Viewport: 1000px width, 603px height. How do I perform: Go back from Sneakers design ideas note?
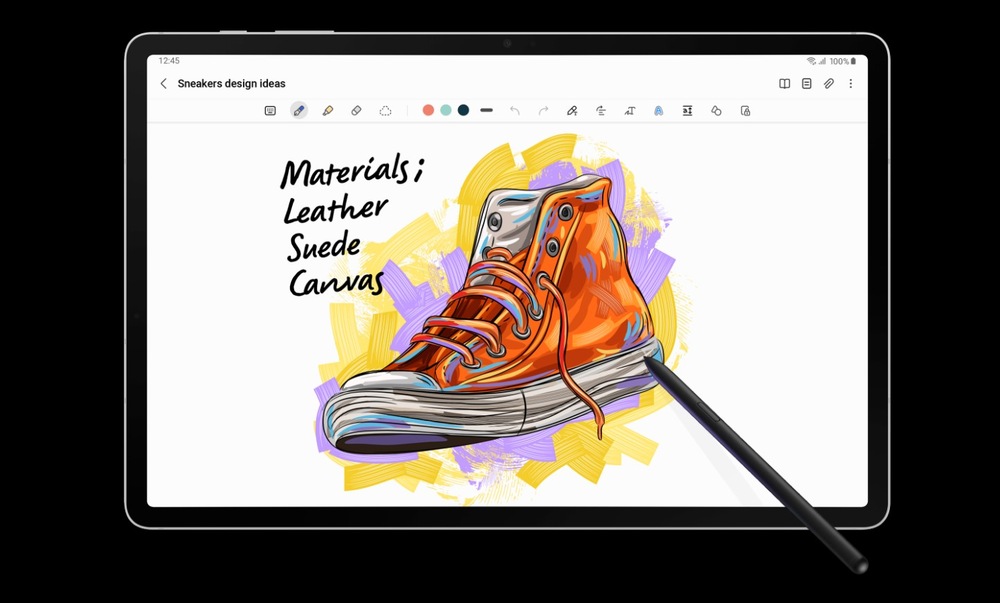(164, 84)
